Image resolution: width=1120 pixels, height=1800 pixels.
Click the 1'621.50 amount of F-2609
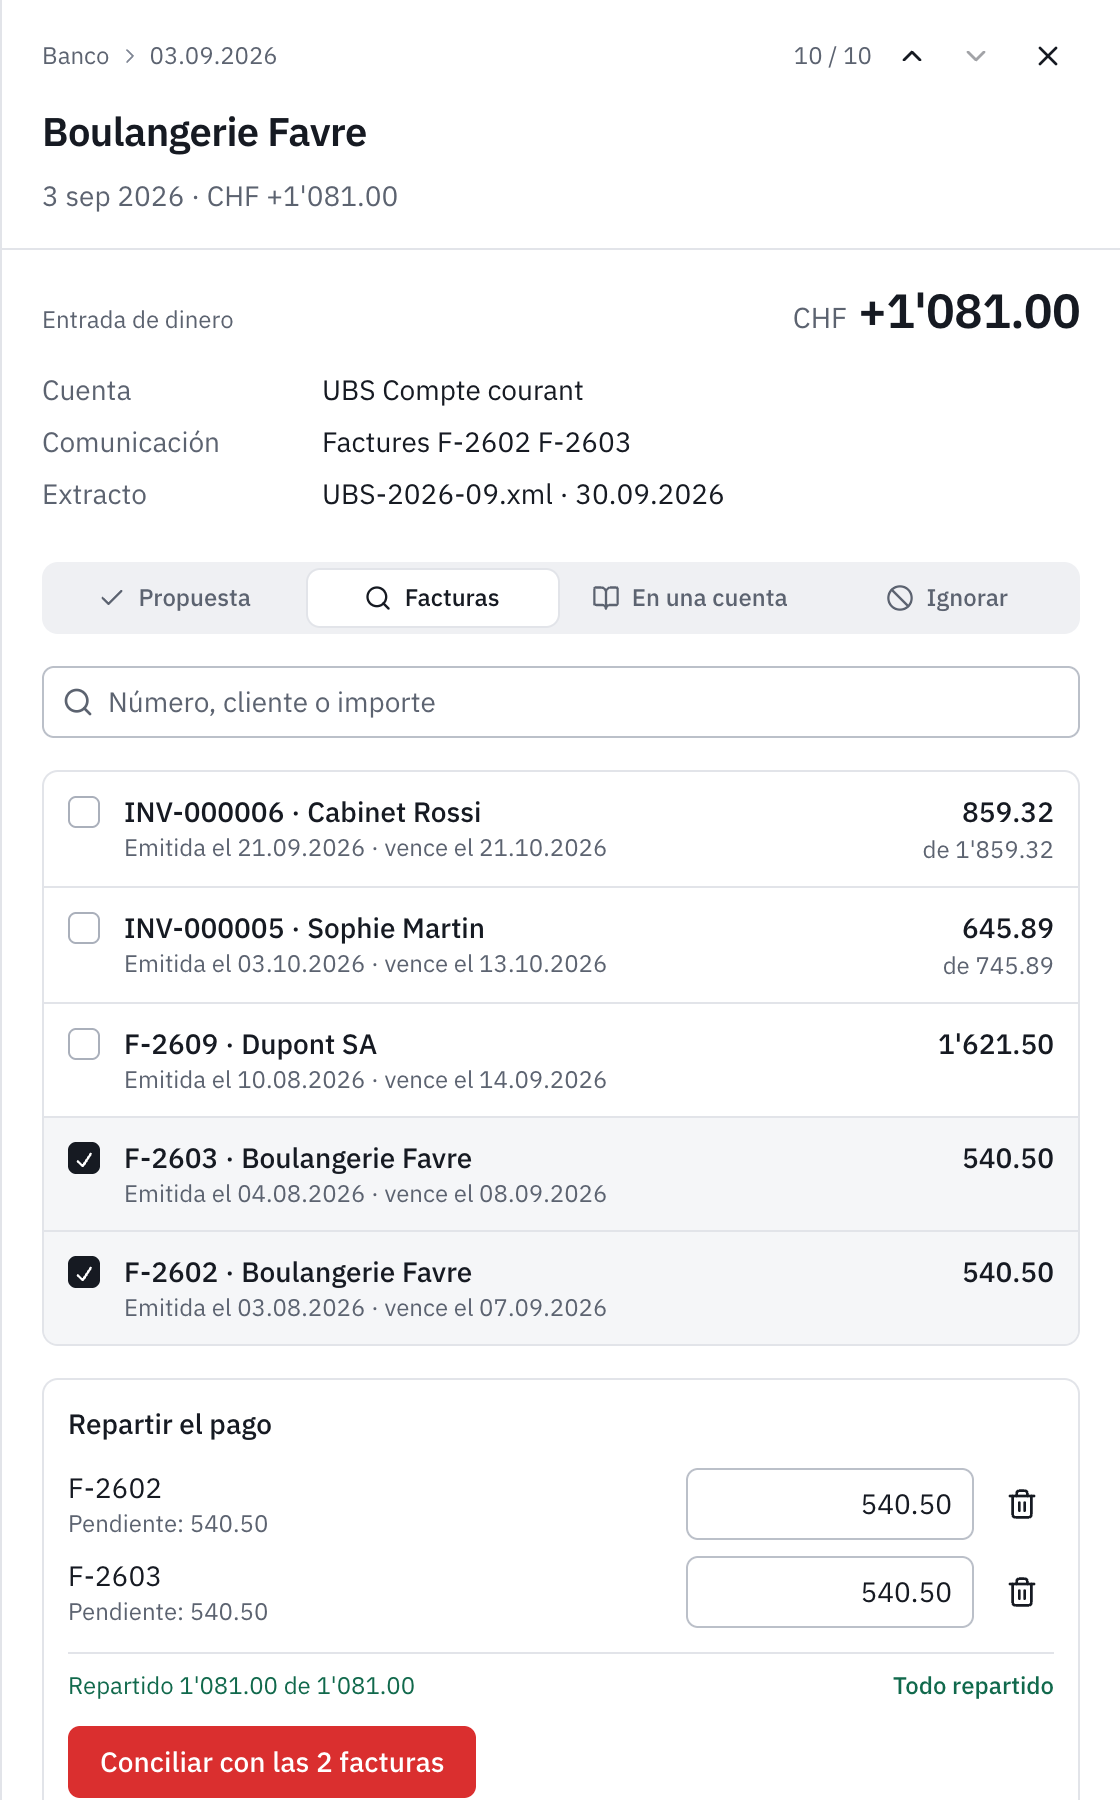click(x=996, y=1044)
